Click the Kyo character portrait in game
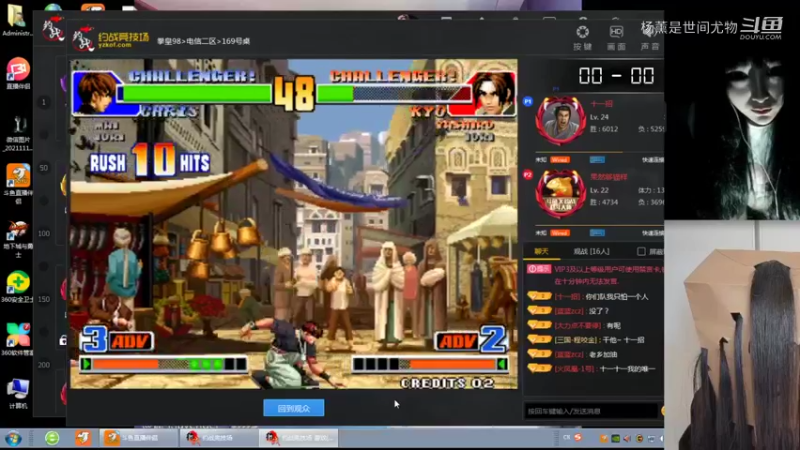This screenshot has height=450, width=800. click(493, 93)
